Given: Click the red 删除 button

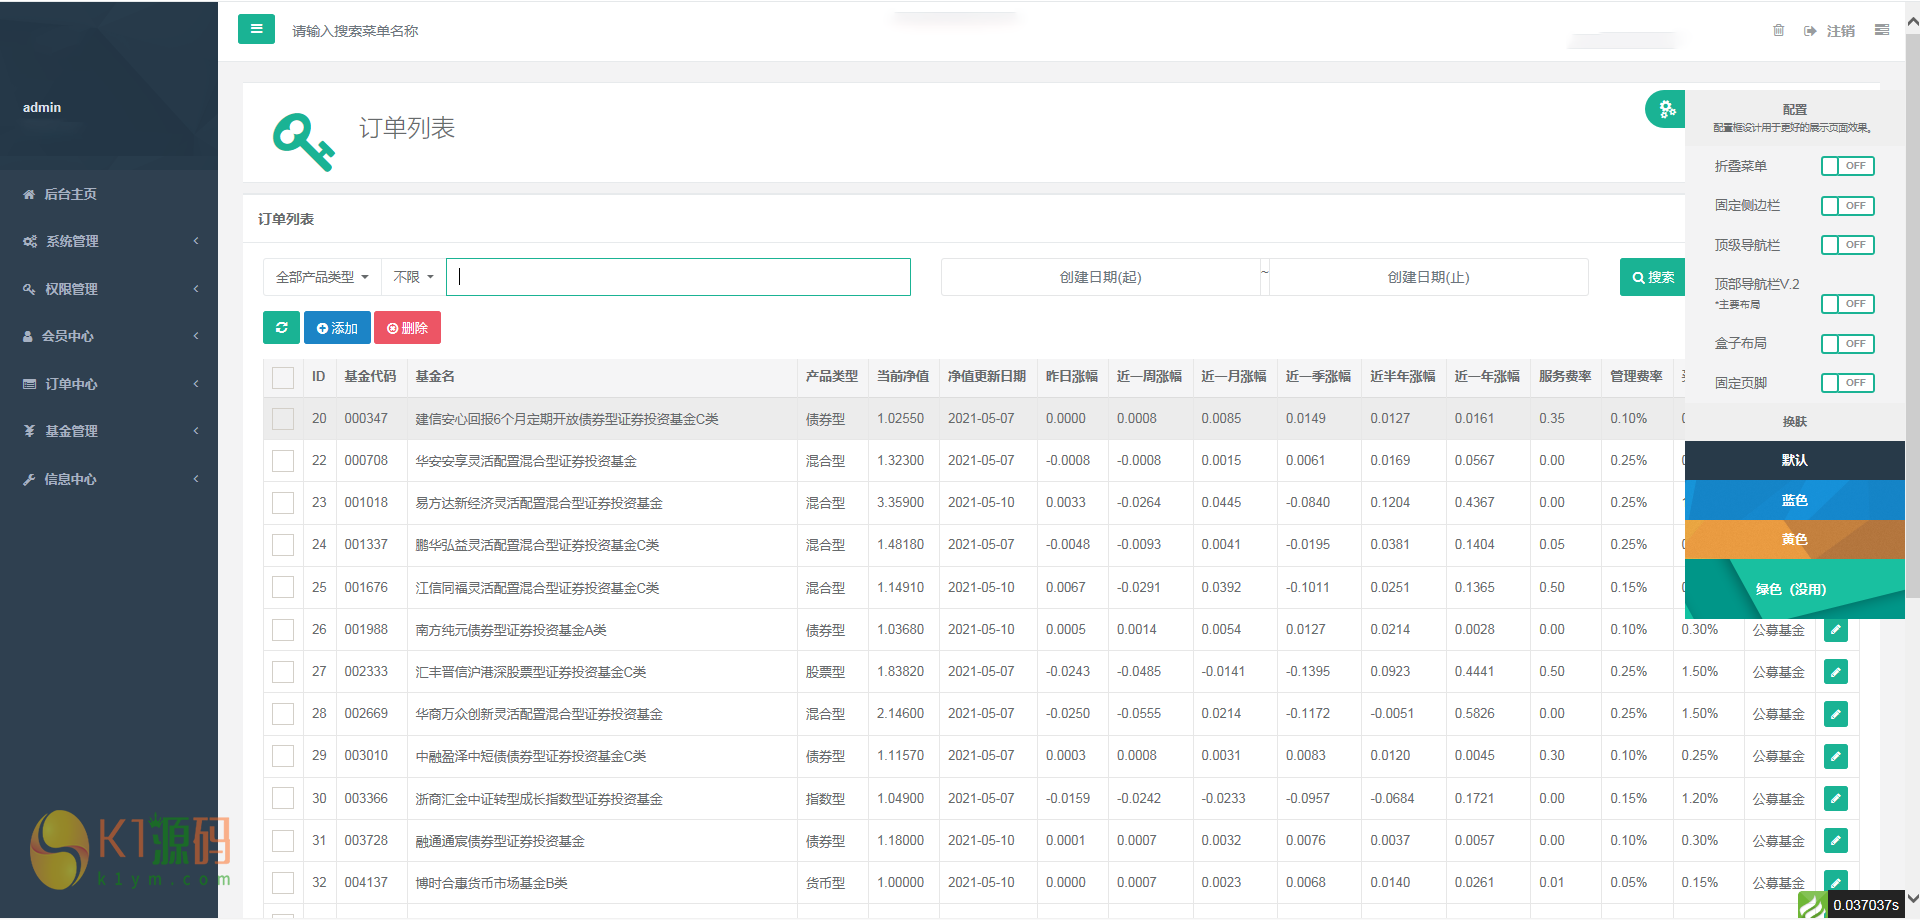Looking at the screenshot, I should click(407, 328).
